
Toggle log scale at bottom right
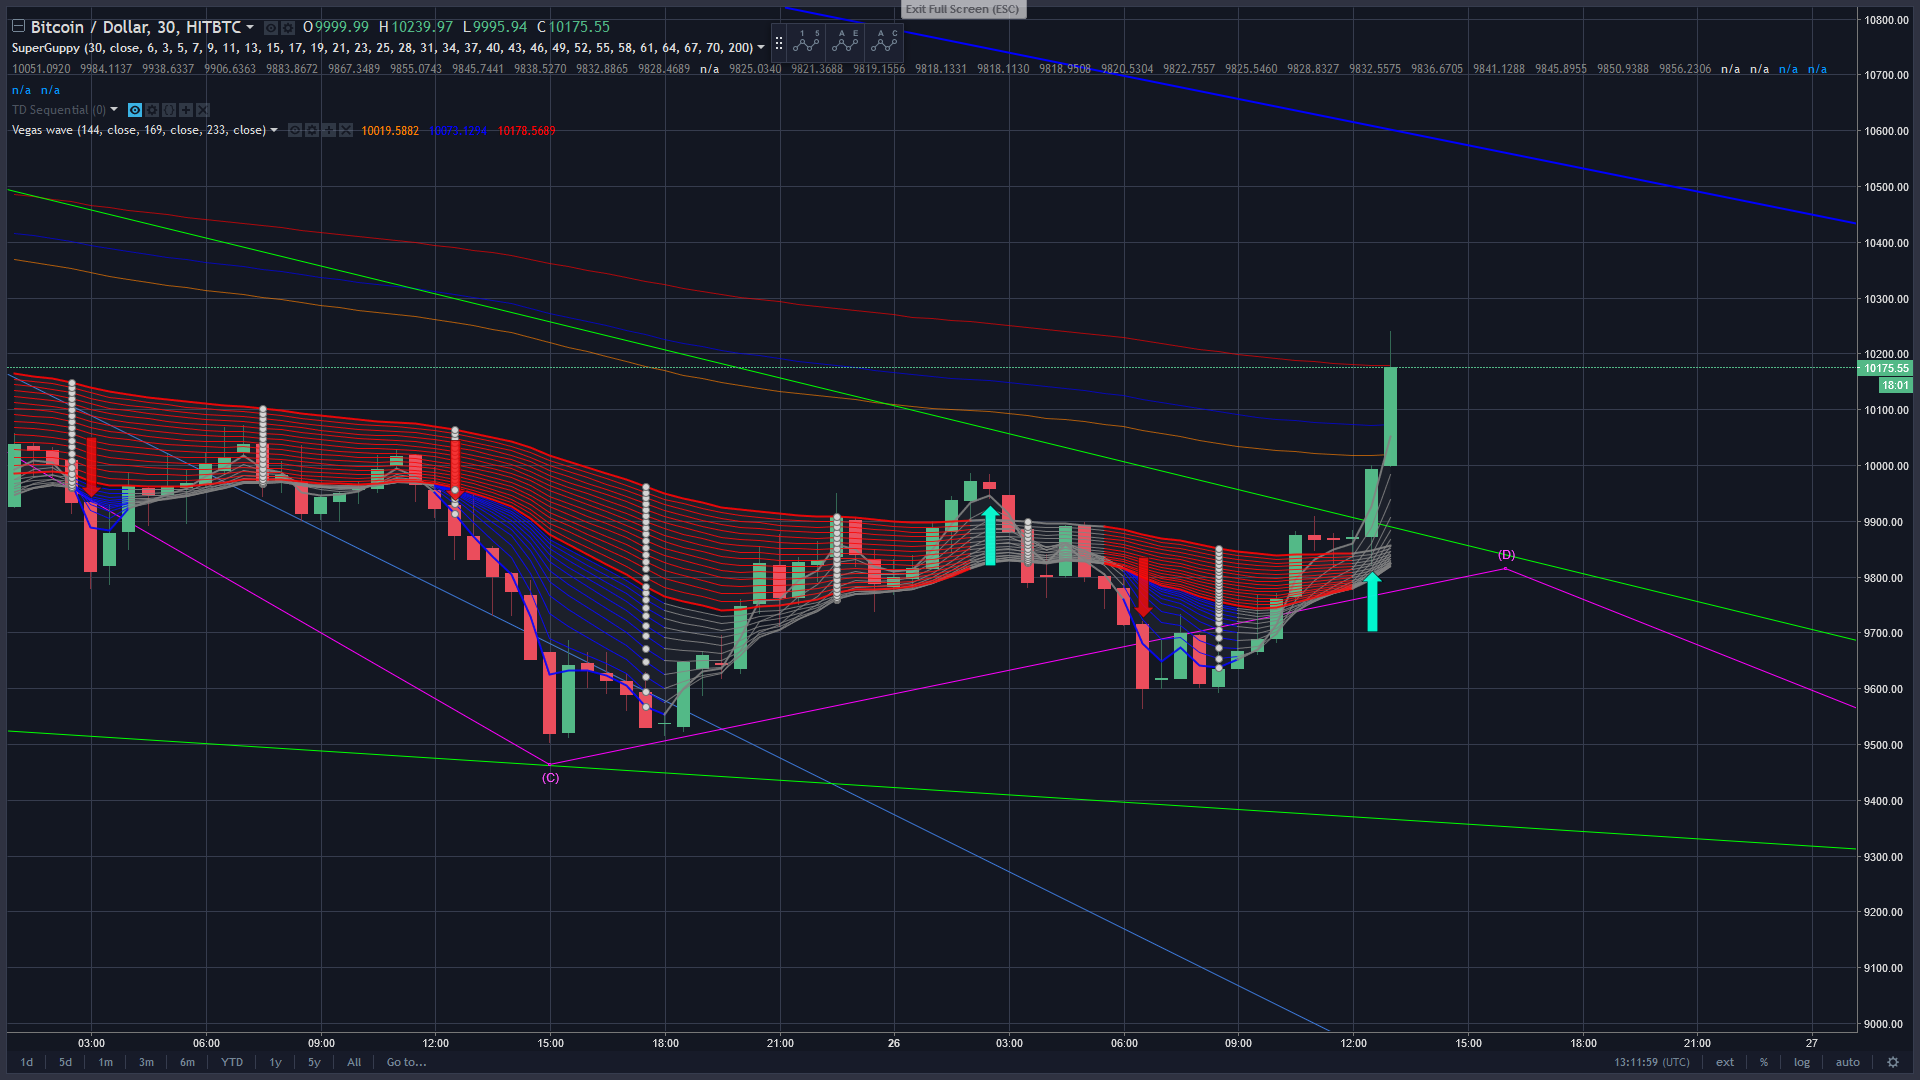pos(1801,1062)
